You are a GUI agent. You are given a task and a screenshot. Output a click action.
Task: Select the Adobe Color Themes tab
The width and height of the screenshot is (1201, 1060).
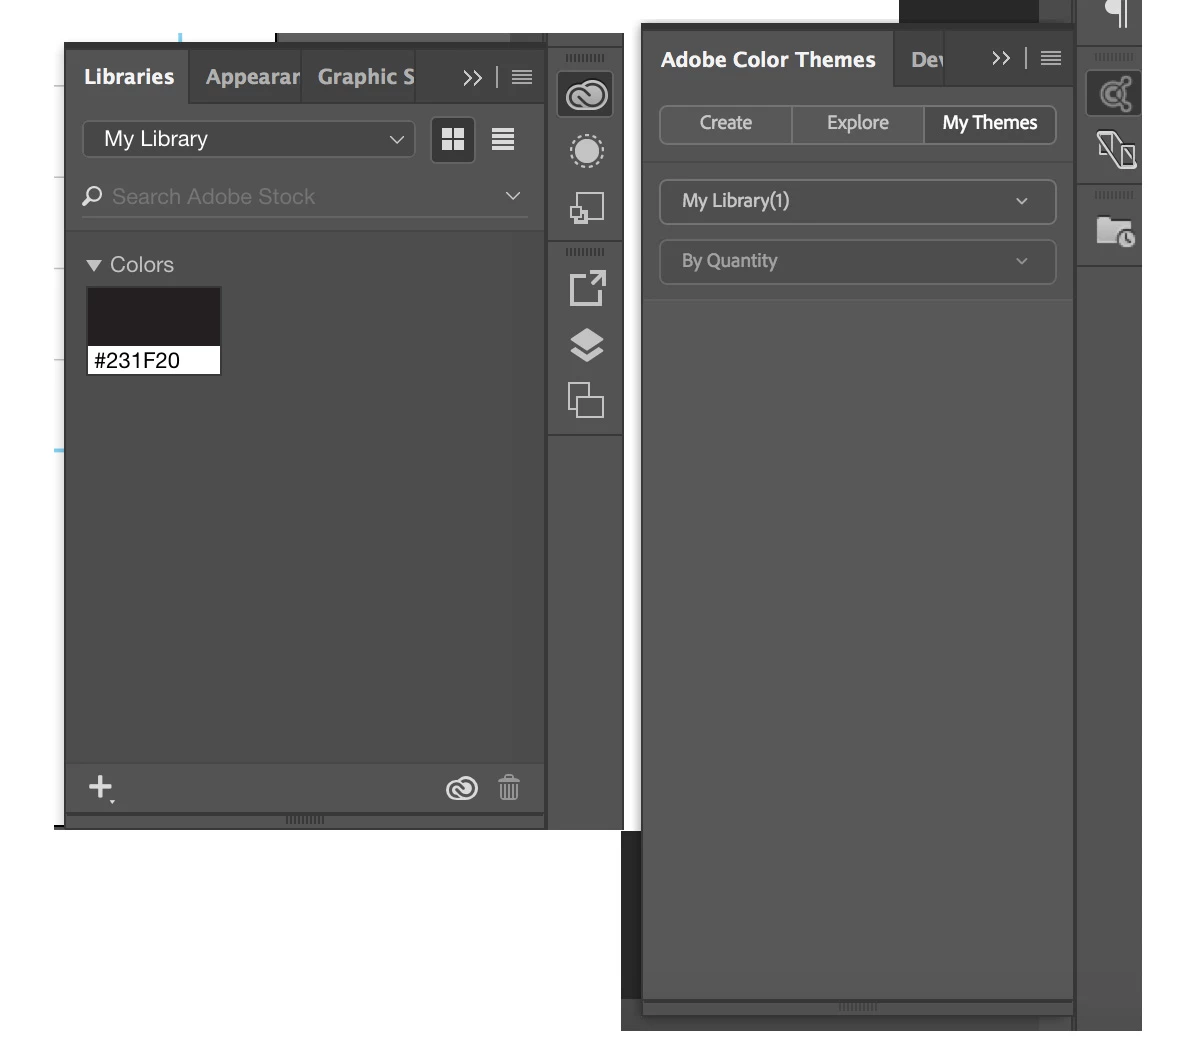pyautogui.click(x=768, y=60)
